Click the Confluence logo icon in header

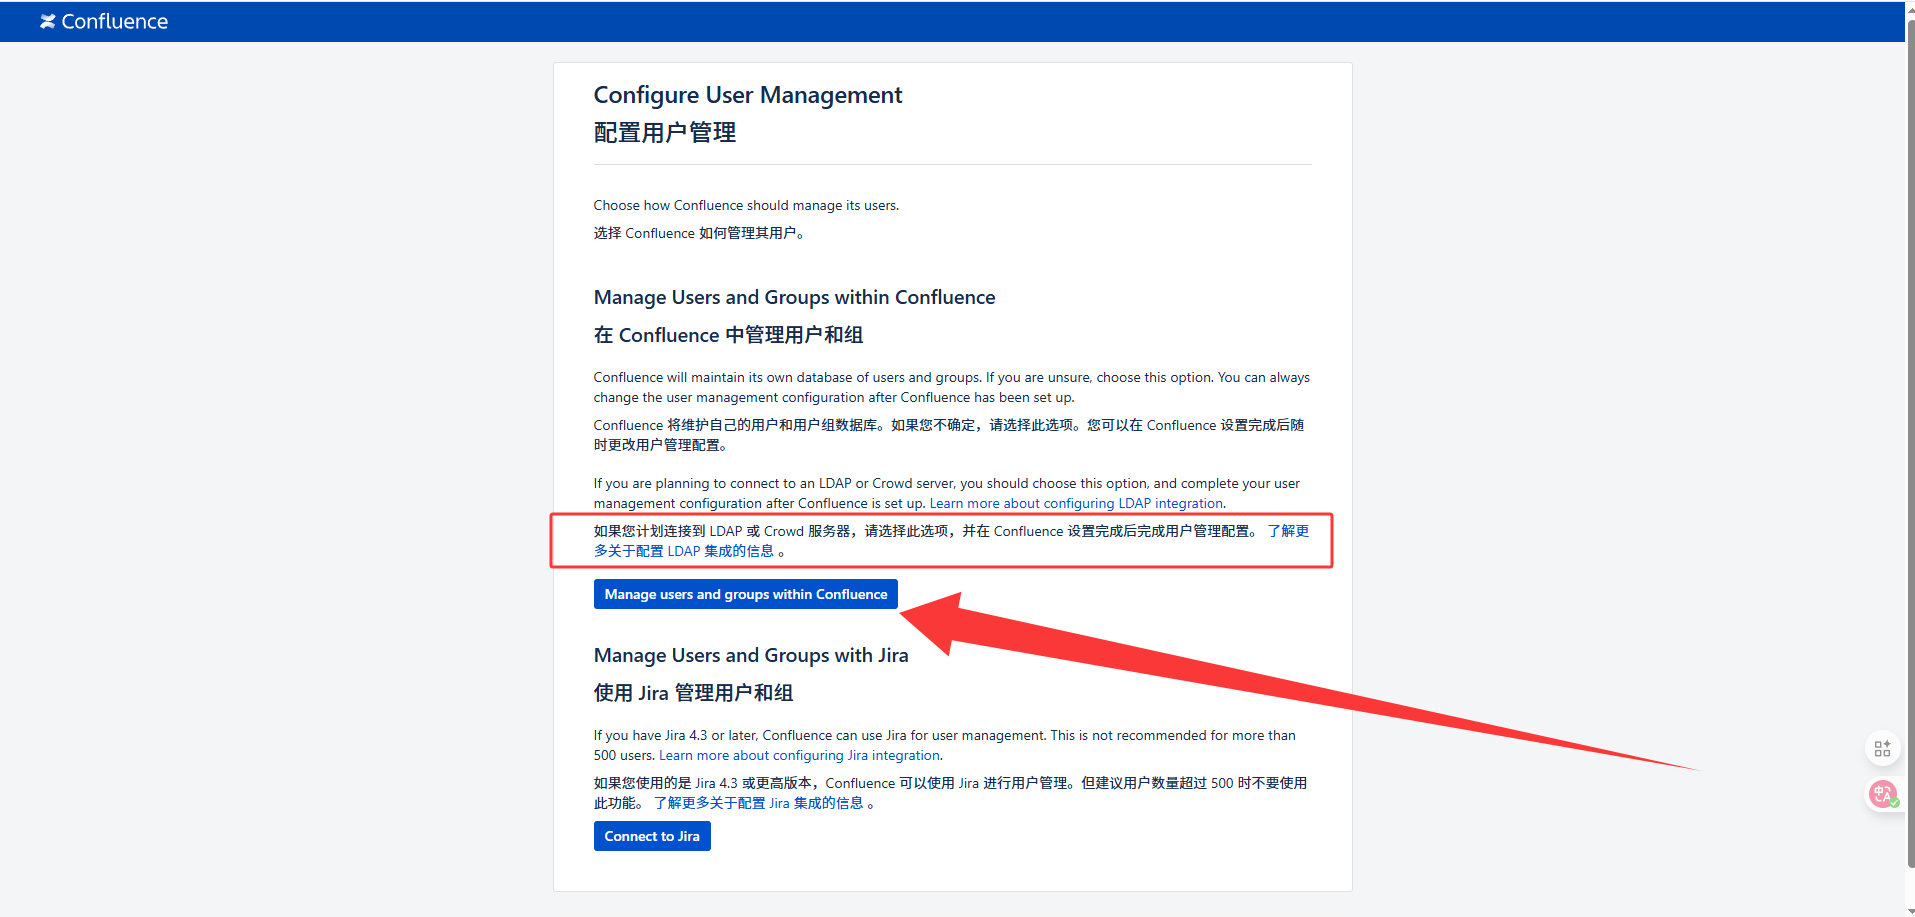pos(47,21)
